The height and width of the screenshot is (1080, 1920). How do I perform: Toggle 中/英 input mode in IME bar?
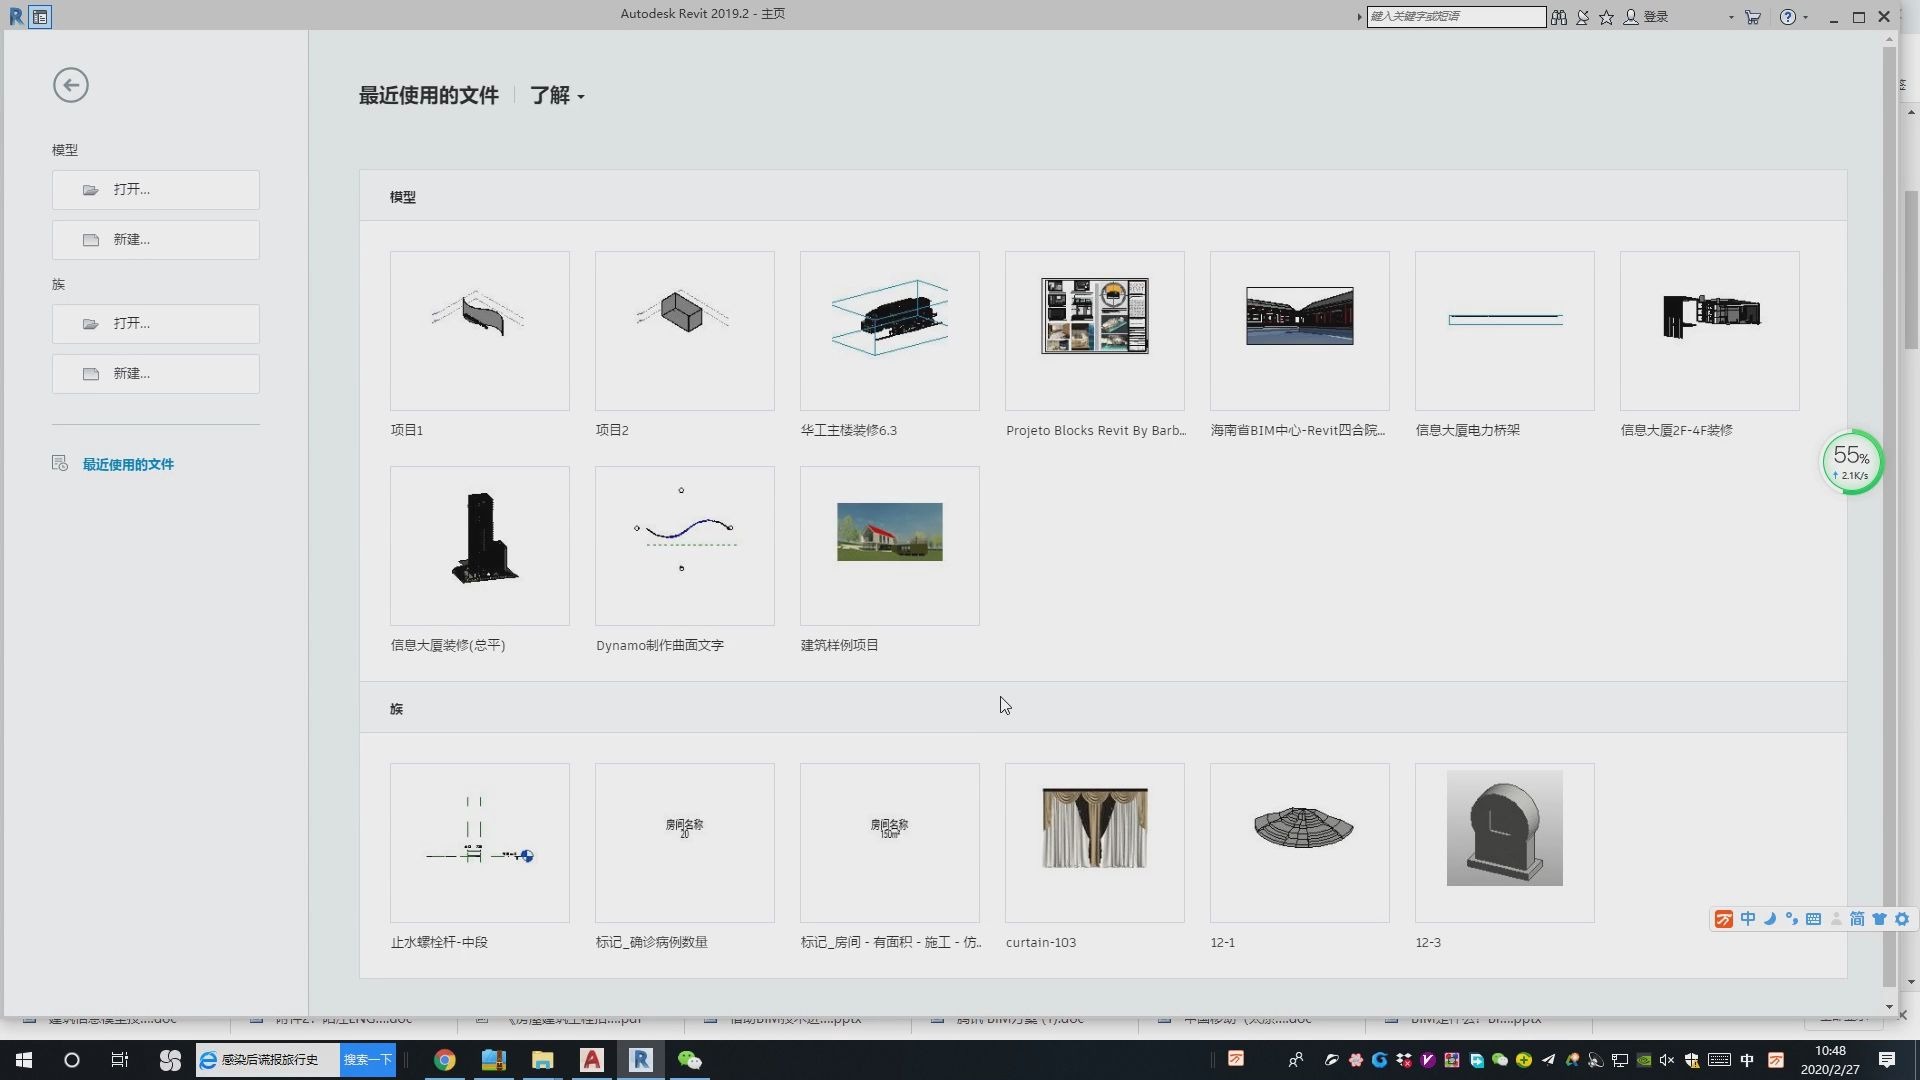coord(1748,918)
